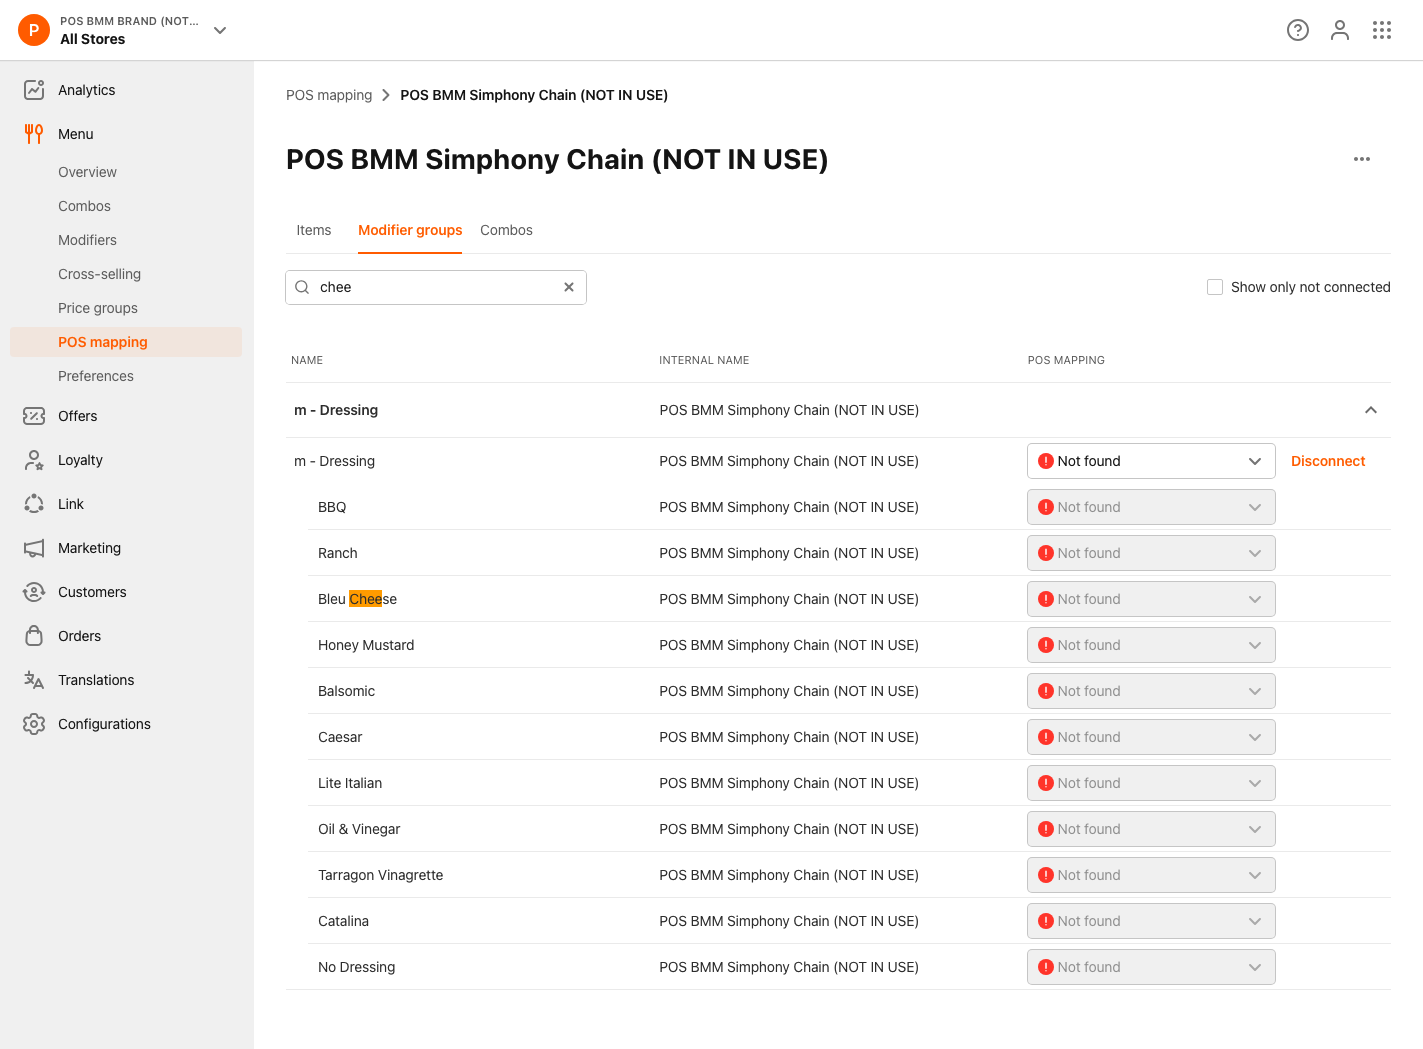Open the apps grid icon
Image resolution: width=1423 pixels, height=1049 pixels.
(x=1381, y=30)
